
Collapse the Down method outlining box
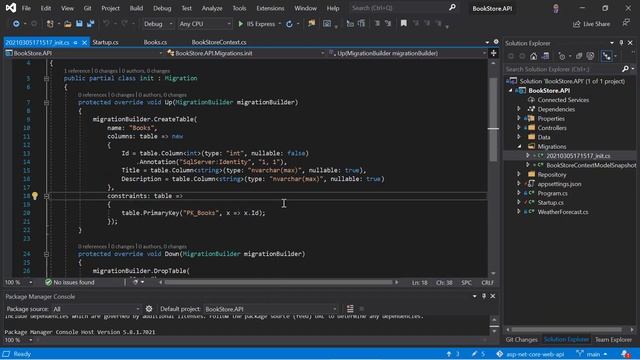[x=46, y=254]
